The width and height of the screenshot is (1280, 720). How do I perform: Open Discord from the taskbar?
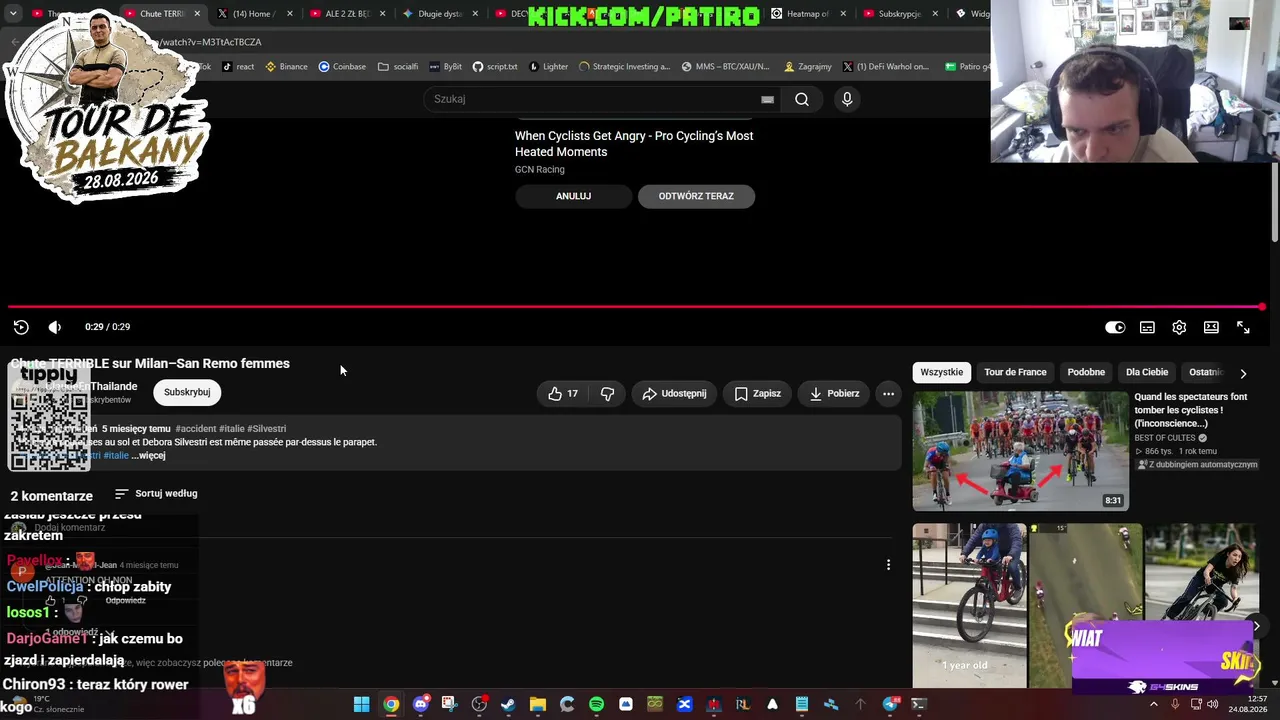(x=421, y=704)
